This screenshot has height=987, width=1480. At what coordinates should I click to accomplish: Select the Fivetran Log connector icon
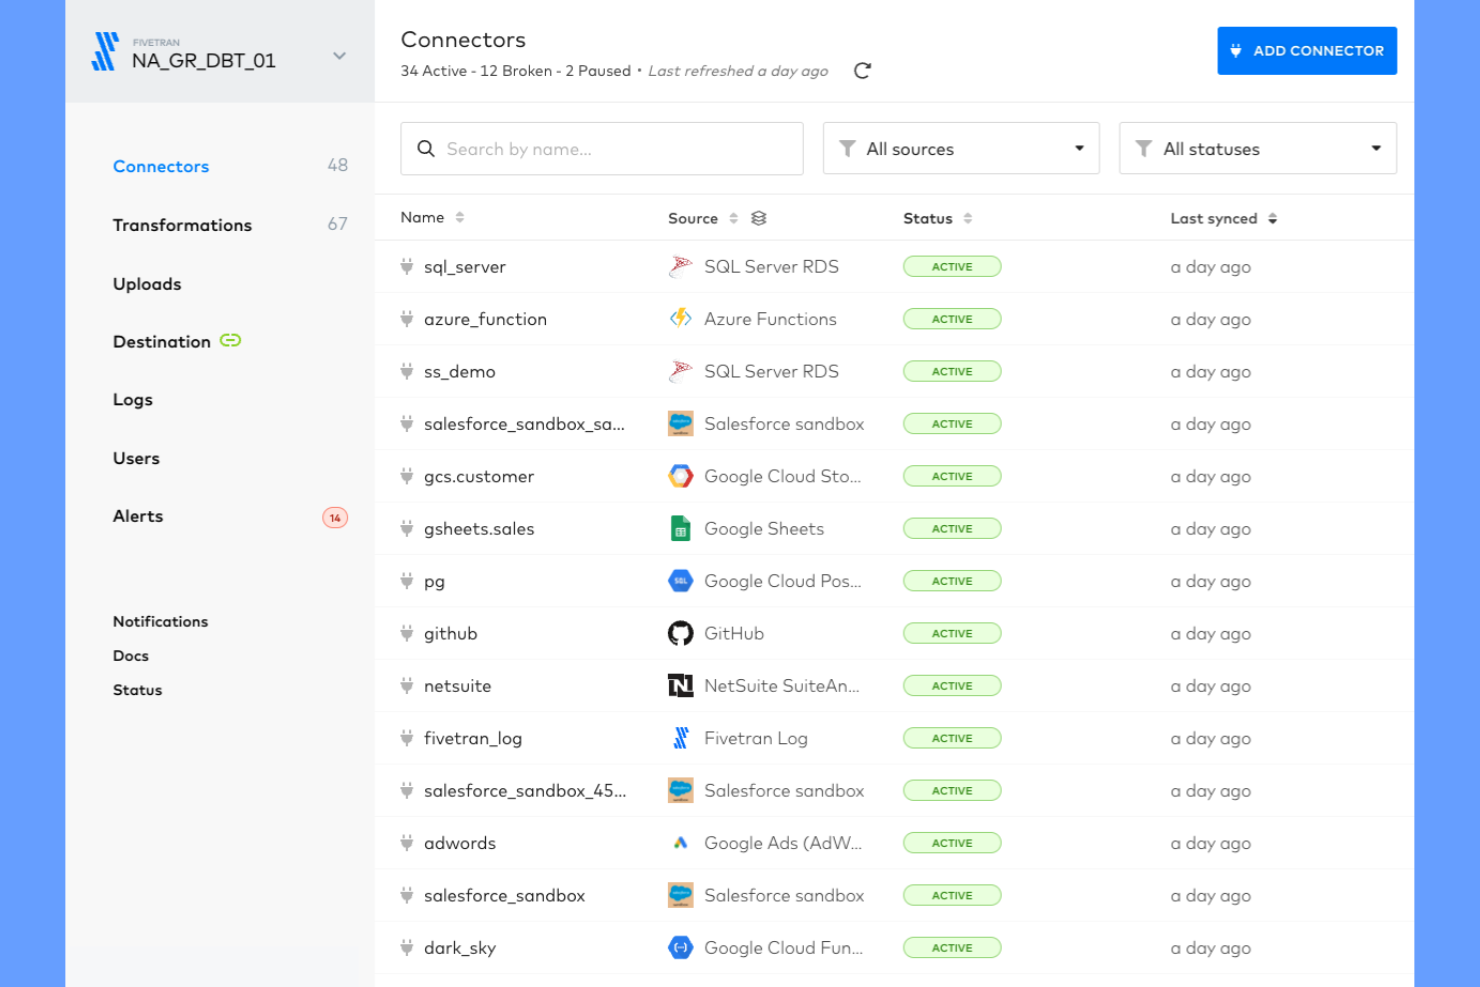680,738
